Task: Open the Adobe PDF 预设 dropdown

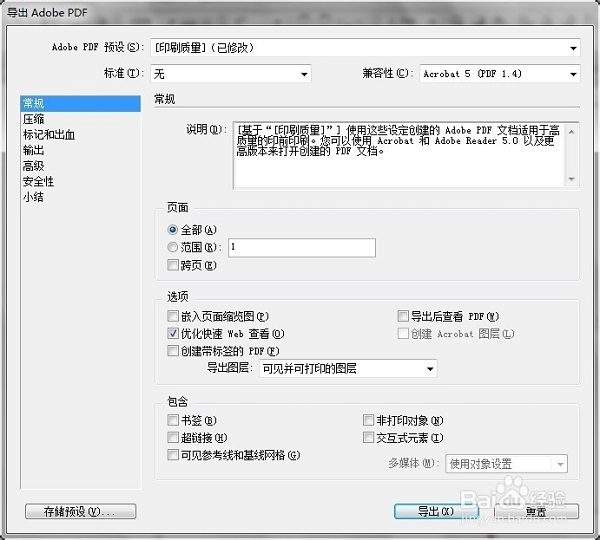Action: 365,47
